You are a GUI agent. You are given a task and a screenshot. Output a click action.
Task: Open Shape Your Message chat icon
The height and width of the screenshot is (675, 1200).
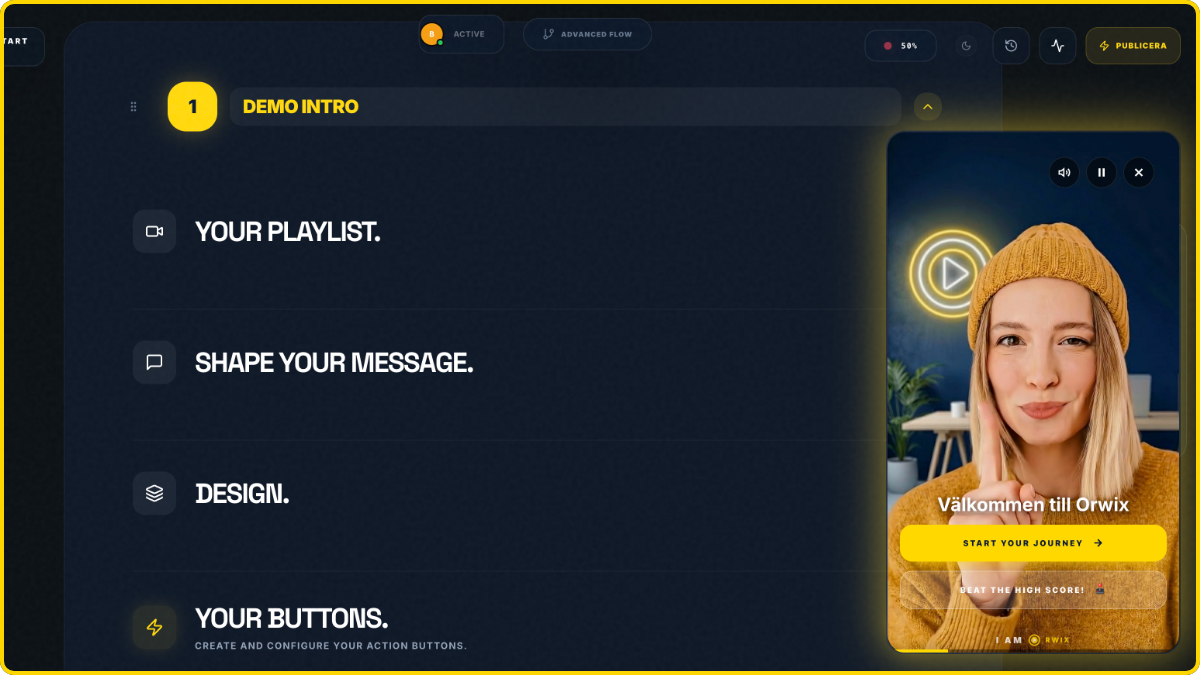pos(154,362)
